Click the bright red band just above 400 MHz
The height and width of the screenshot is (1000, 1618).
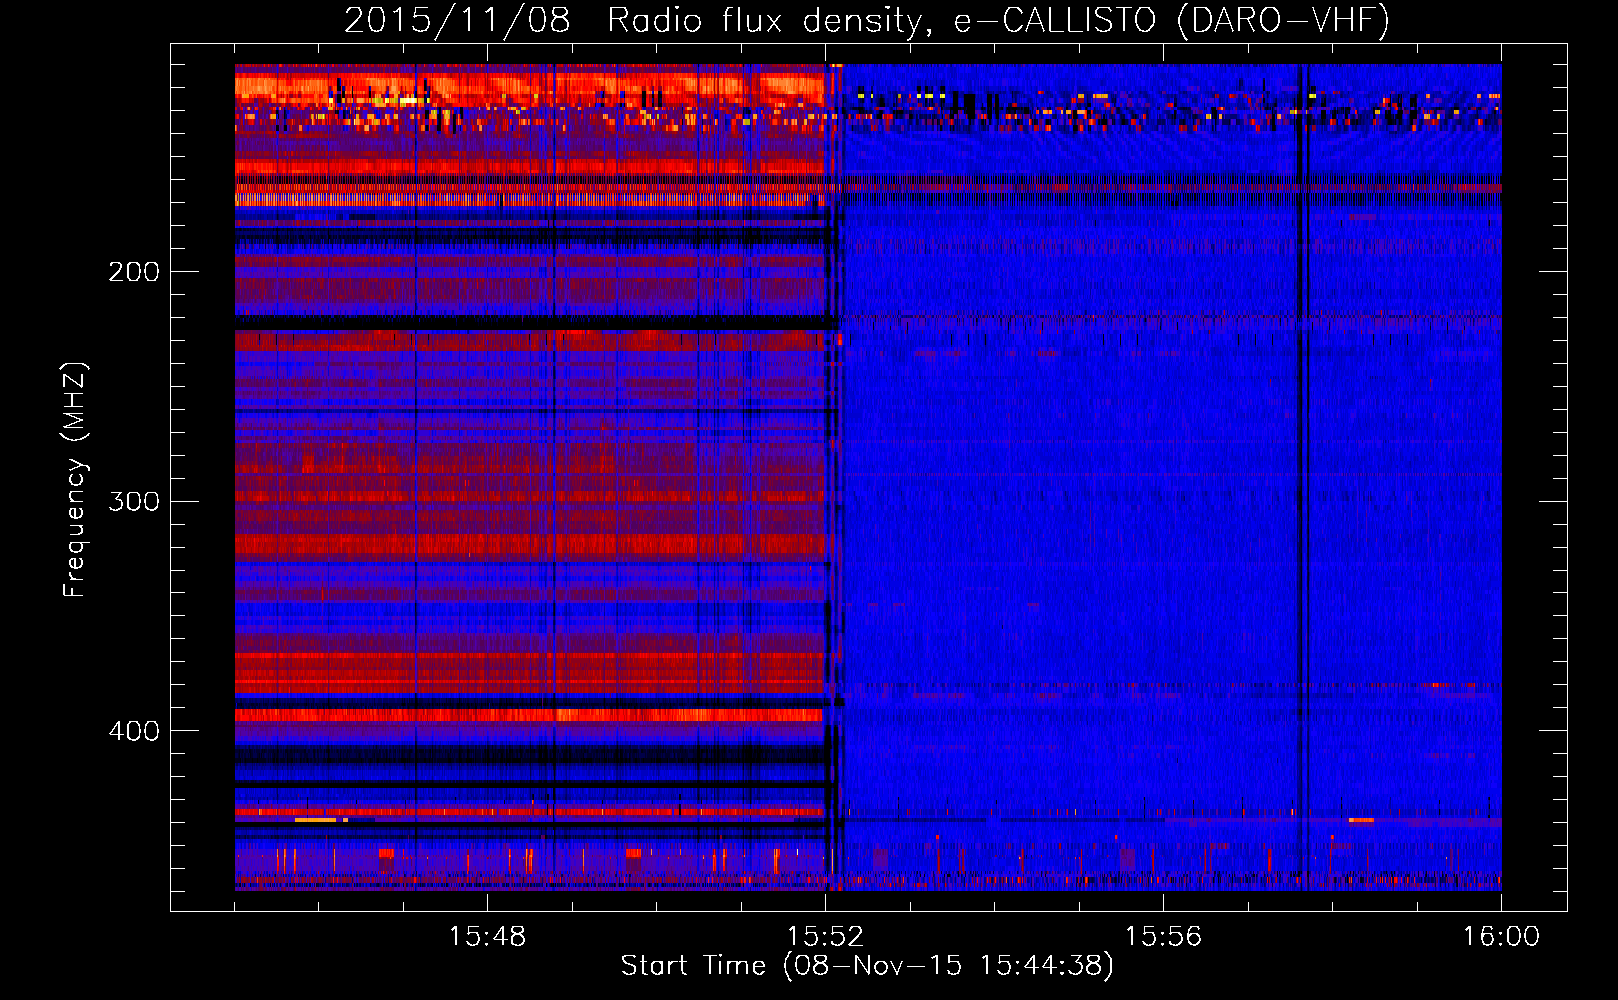click(x=530, y=715)
